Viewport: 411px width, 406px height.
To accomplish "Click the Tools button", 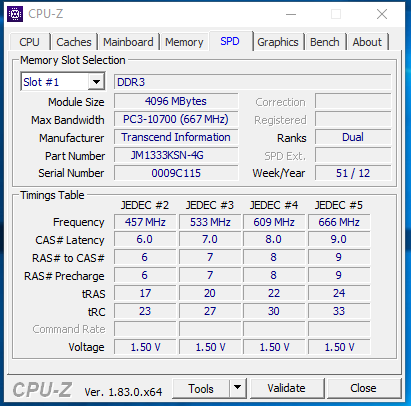I will [x=201, y=388].
